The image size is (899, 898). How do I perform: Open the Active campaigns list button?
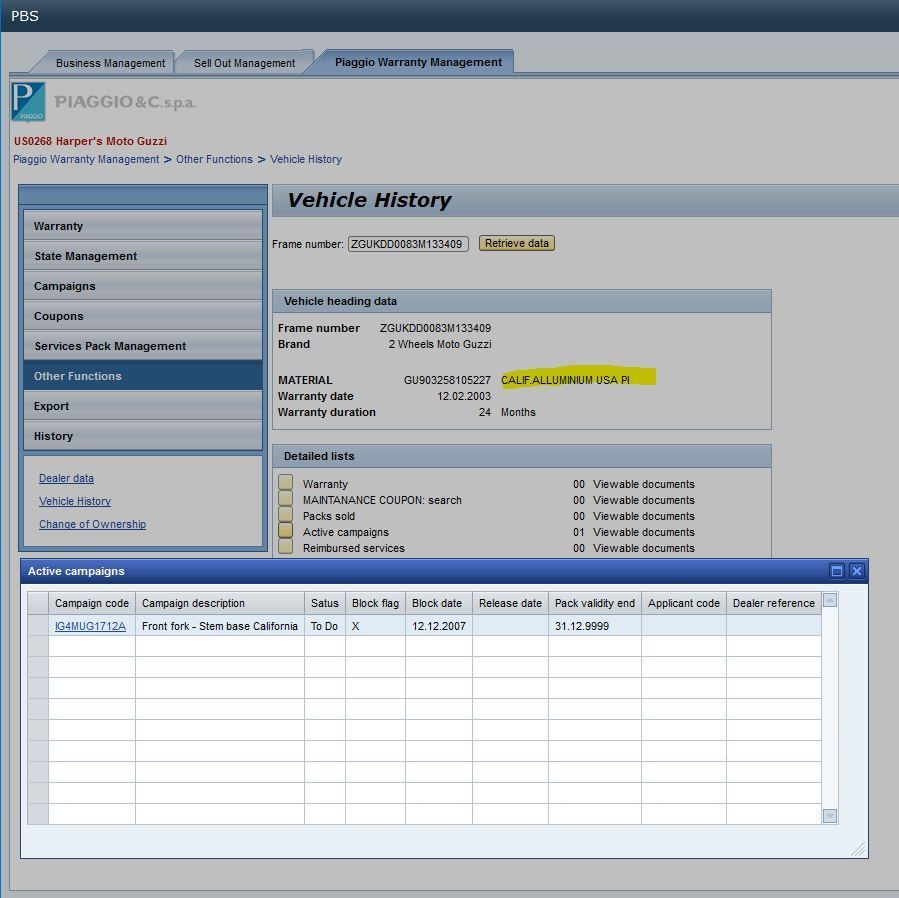pos(286,531)
